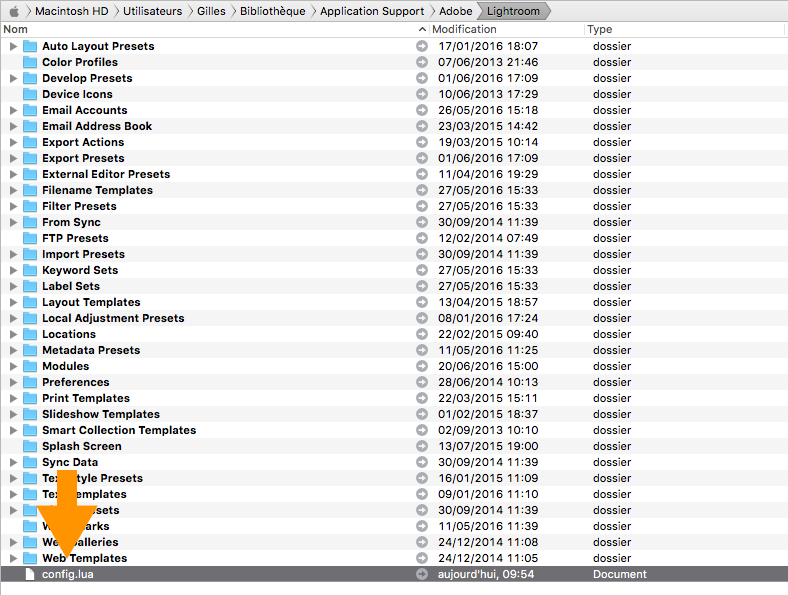Viewport: 788px width, 595px height.
Task: Expand the Smart Collection Templates folder
Action: click(13, 430)
